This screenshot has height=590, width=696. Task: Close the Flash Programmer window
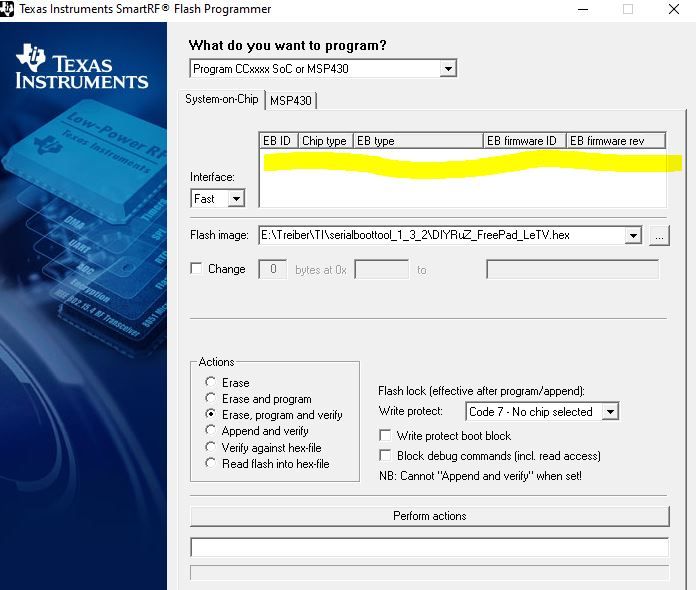point(674,9)
